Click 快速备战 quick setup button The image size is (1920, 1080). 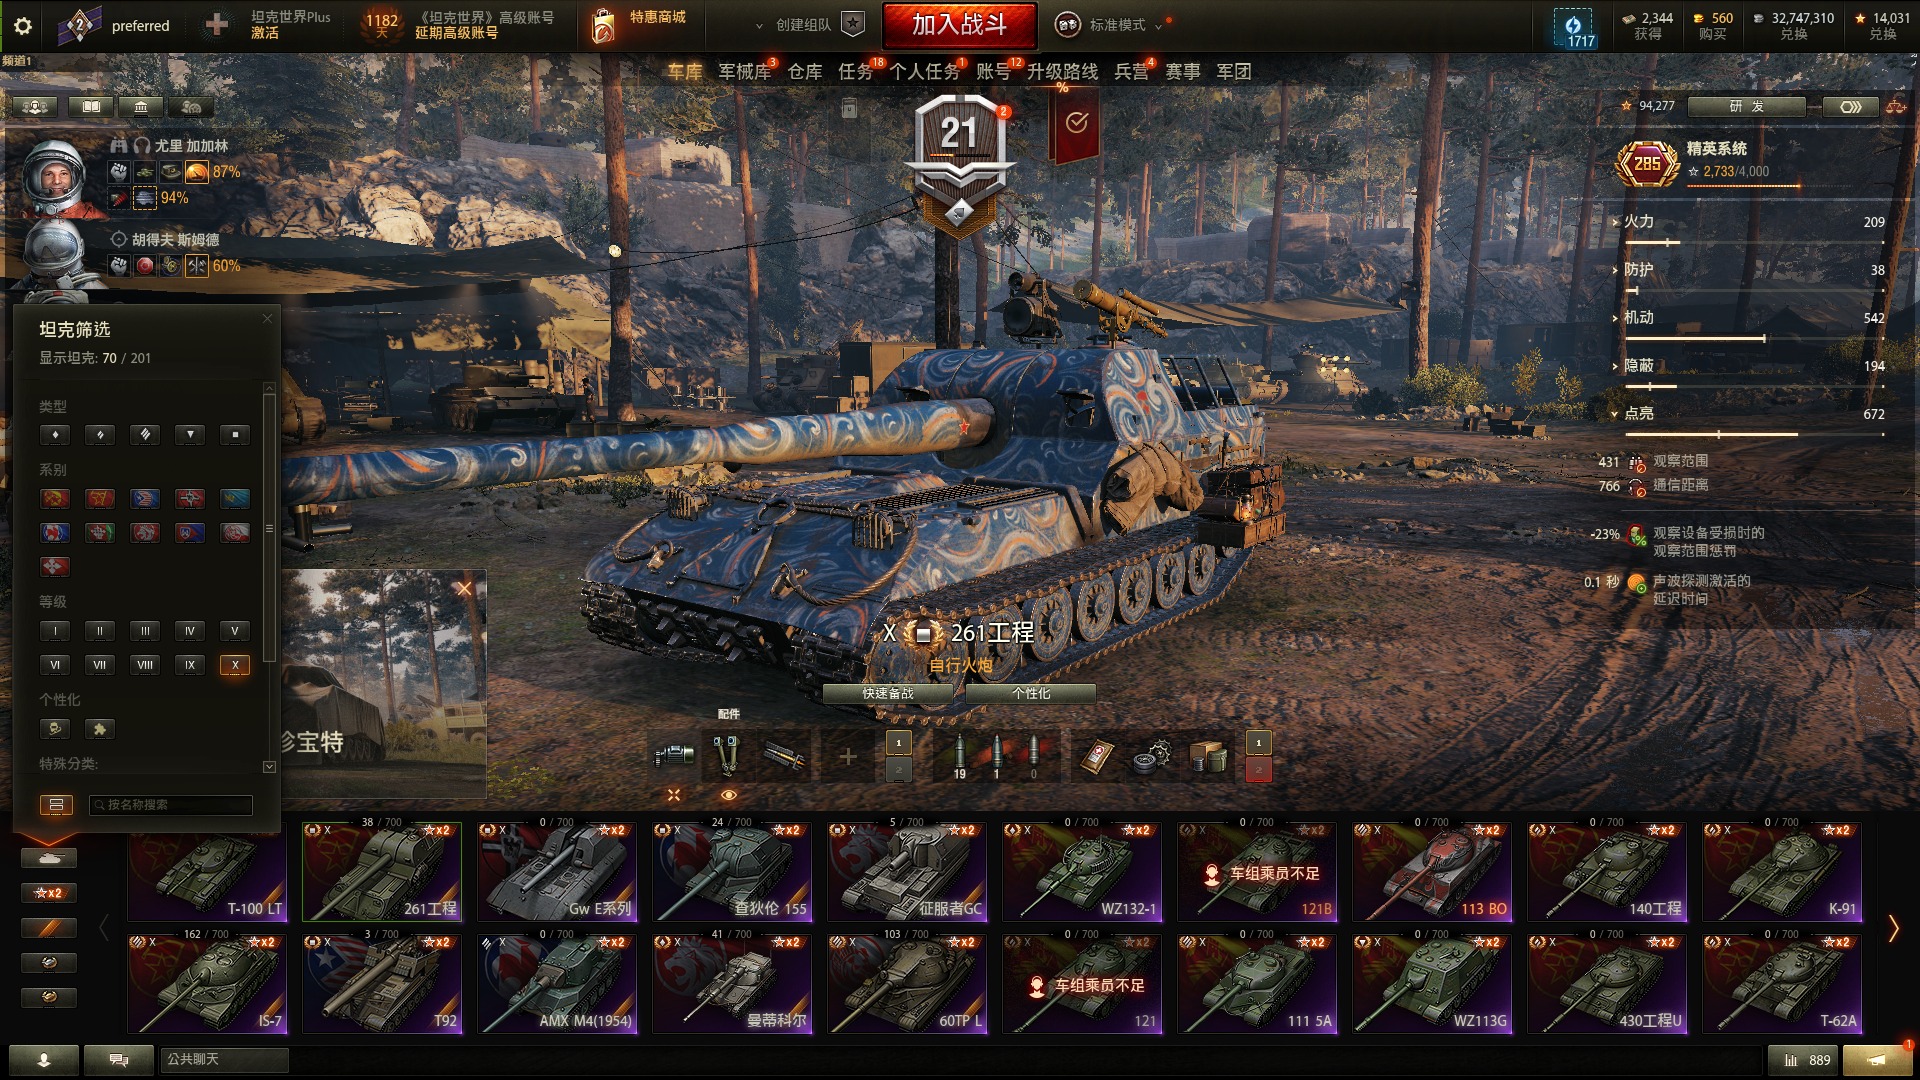888,693
